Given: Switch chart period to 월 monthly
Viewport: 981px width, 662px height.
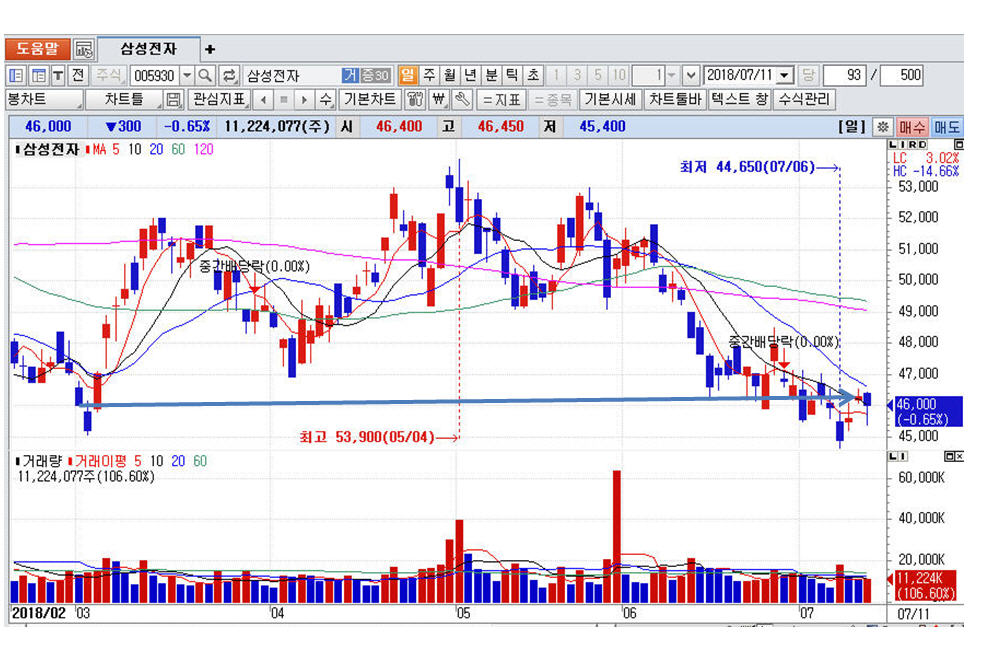Looking at the screenshot, I should coord(450,75).
